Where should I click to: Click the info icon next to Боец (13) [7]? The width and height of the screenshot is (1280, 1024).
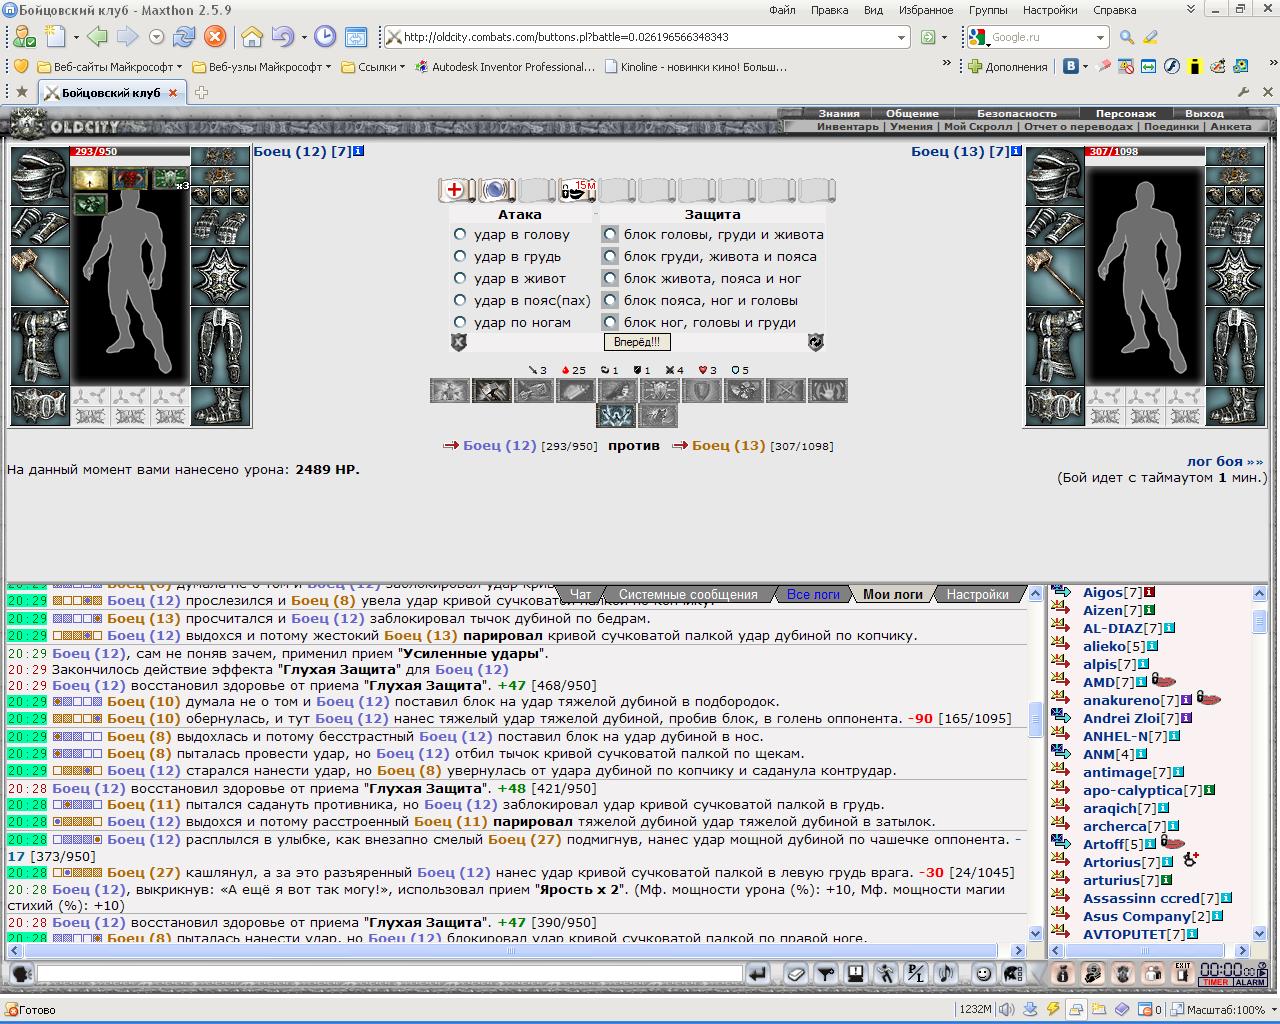pyautogui.click(x=1016, y=151)
